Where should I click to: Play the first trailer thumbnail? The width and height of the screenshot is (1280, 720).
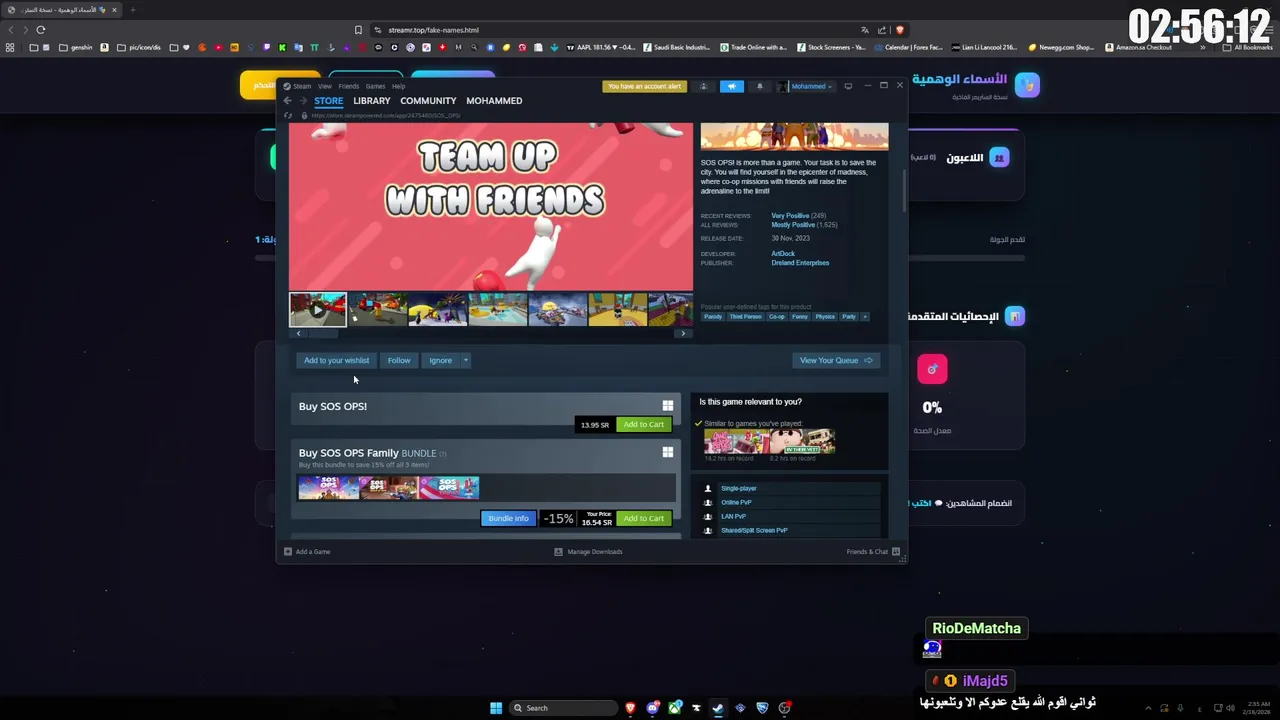click(318, 309)
